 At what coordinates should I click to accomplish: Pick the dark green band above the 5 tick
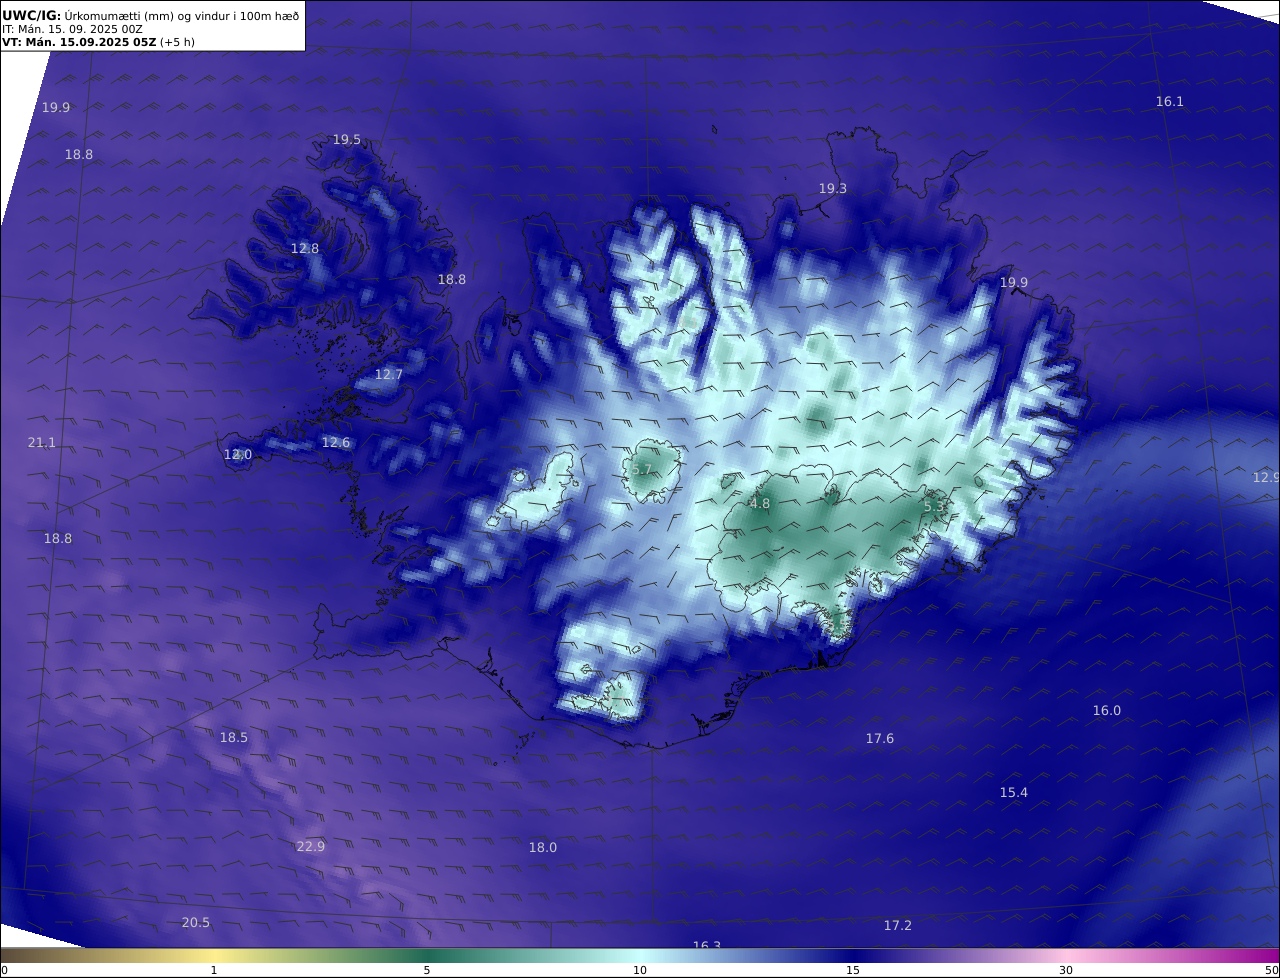click(x=427, y=955)
